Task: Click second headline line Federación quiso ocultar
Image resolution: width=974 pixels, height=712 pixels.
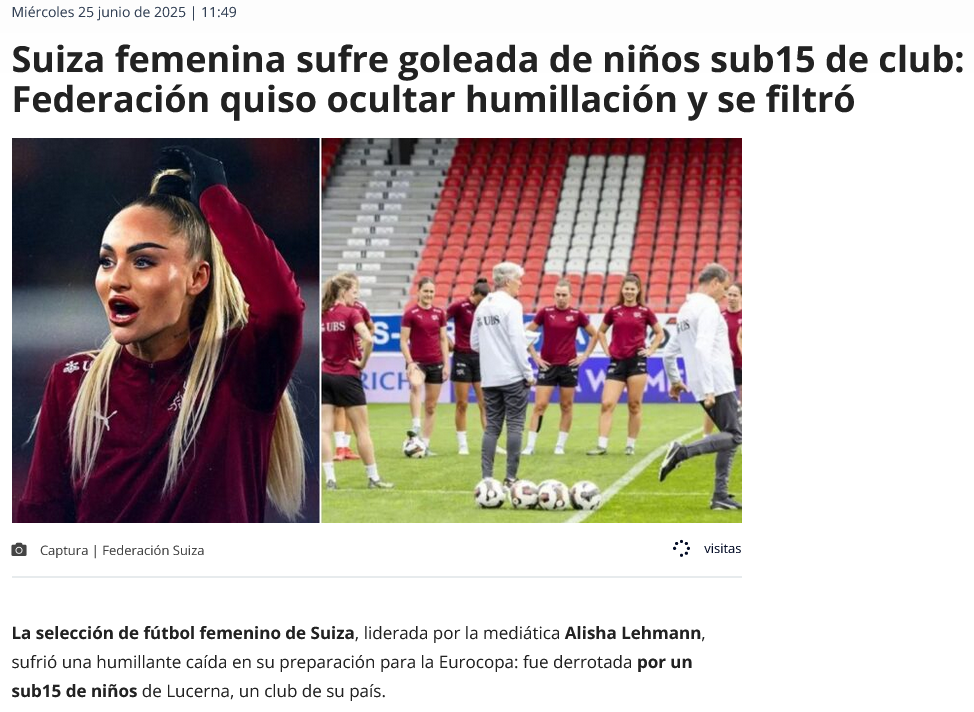Action: tap(236, 99)
